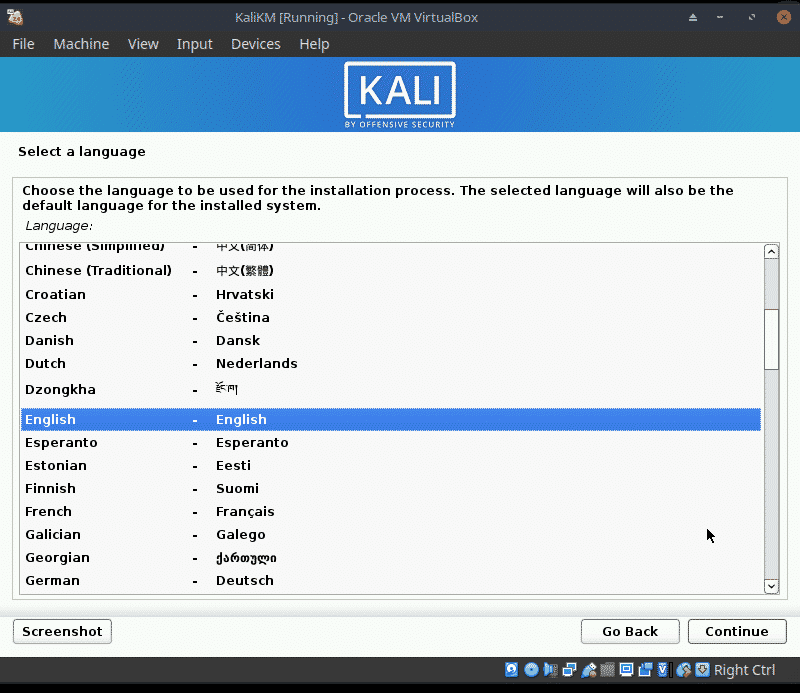Open the Input menu
Screen dimensions: 800x693
(x=194, y=44)
